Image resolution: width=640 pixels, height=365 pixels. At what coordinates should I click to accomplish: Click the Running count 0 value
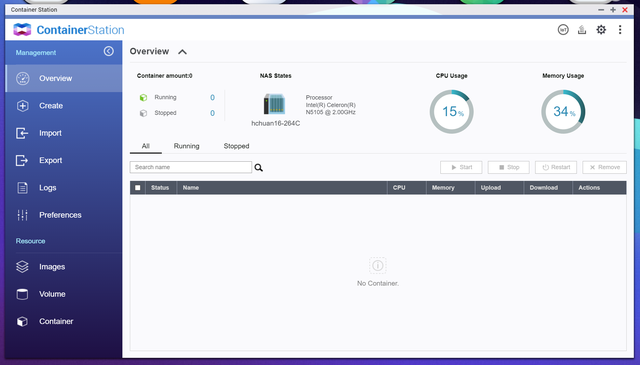coord(212,98)
